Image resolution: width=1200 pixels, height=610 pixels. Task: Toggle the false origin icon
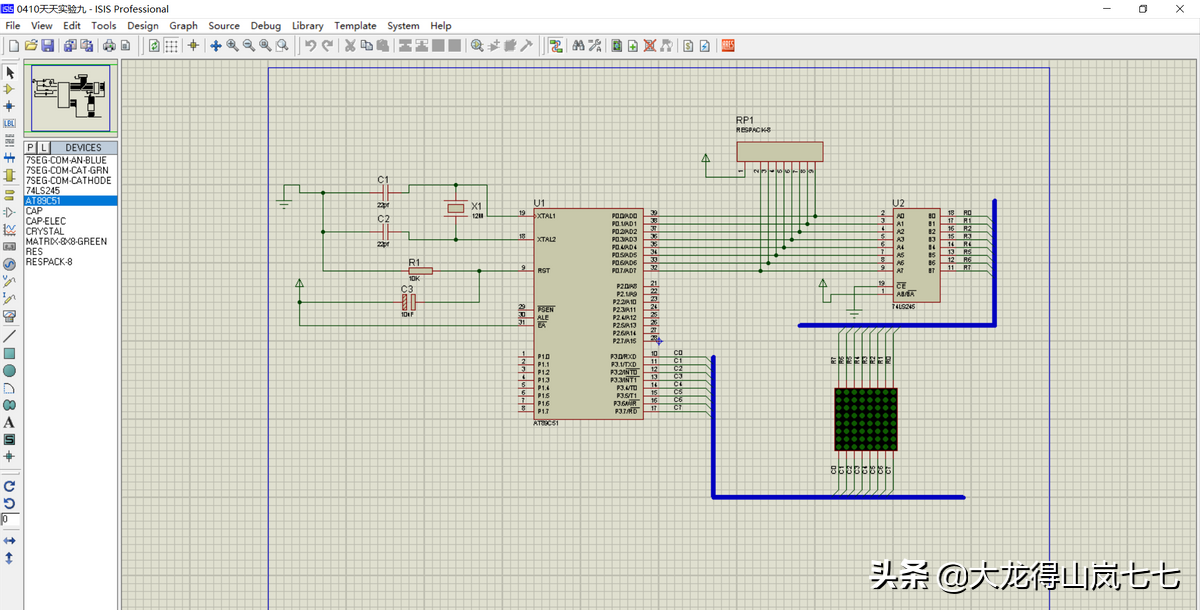tap(193, 45)
